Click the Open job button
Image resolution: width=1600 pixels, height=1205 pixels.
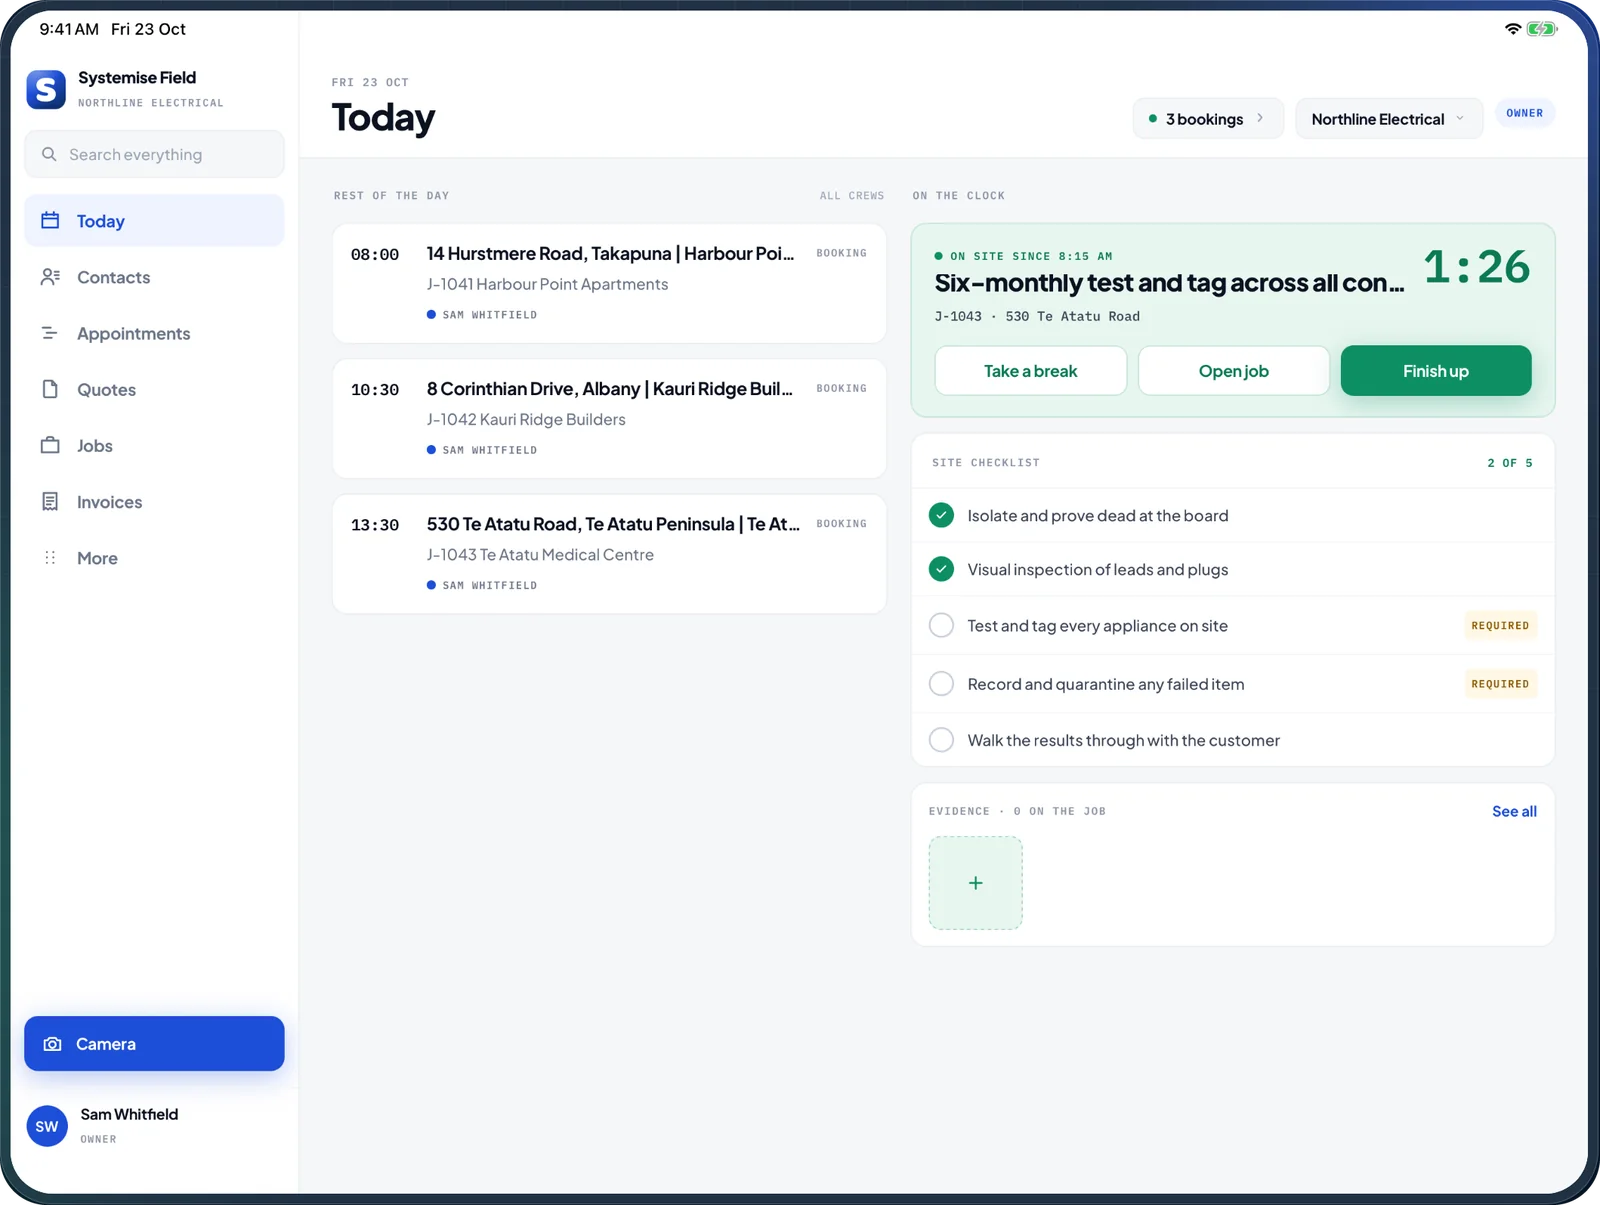[x=1233, y=371]
